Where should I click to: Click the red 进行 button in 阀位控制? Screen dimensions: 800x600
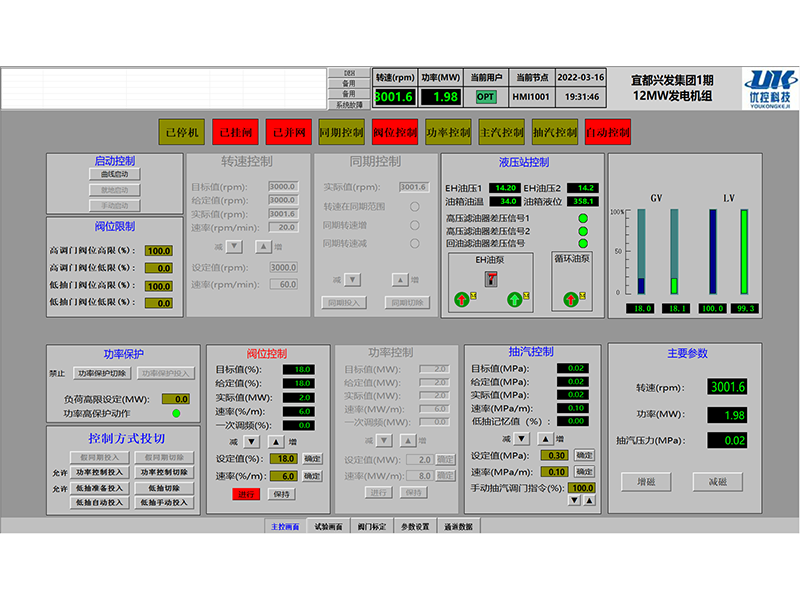click(246, 494)
